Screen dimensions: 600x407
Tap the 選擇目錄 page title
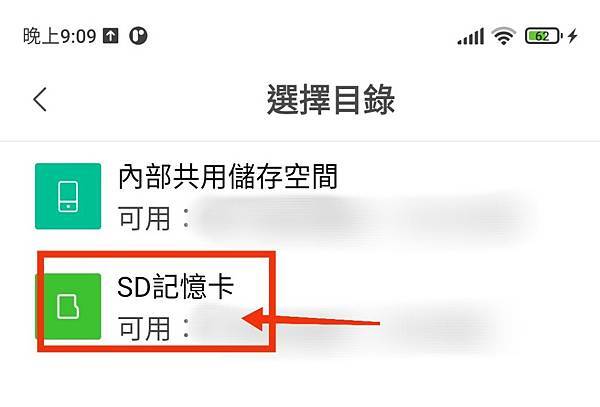331,99
